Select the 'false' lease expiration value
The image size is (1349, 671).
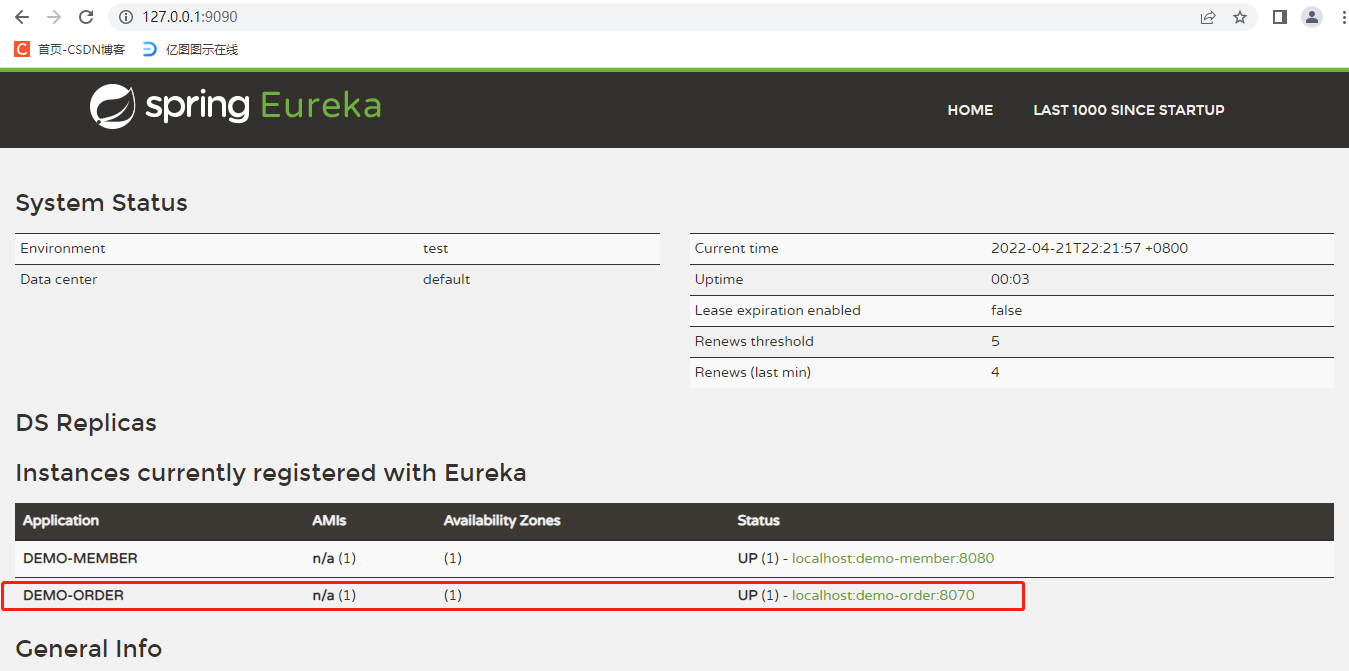coord(1007,310)
